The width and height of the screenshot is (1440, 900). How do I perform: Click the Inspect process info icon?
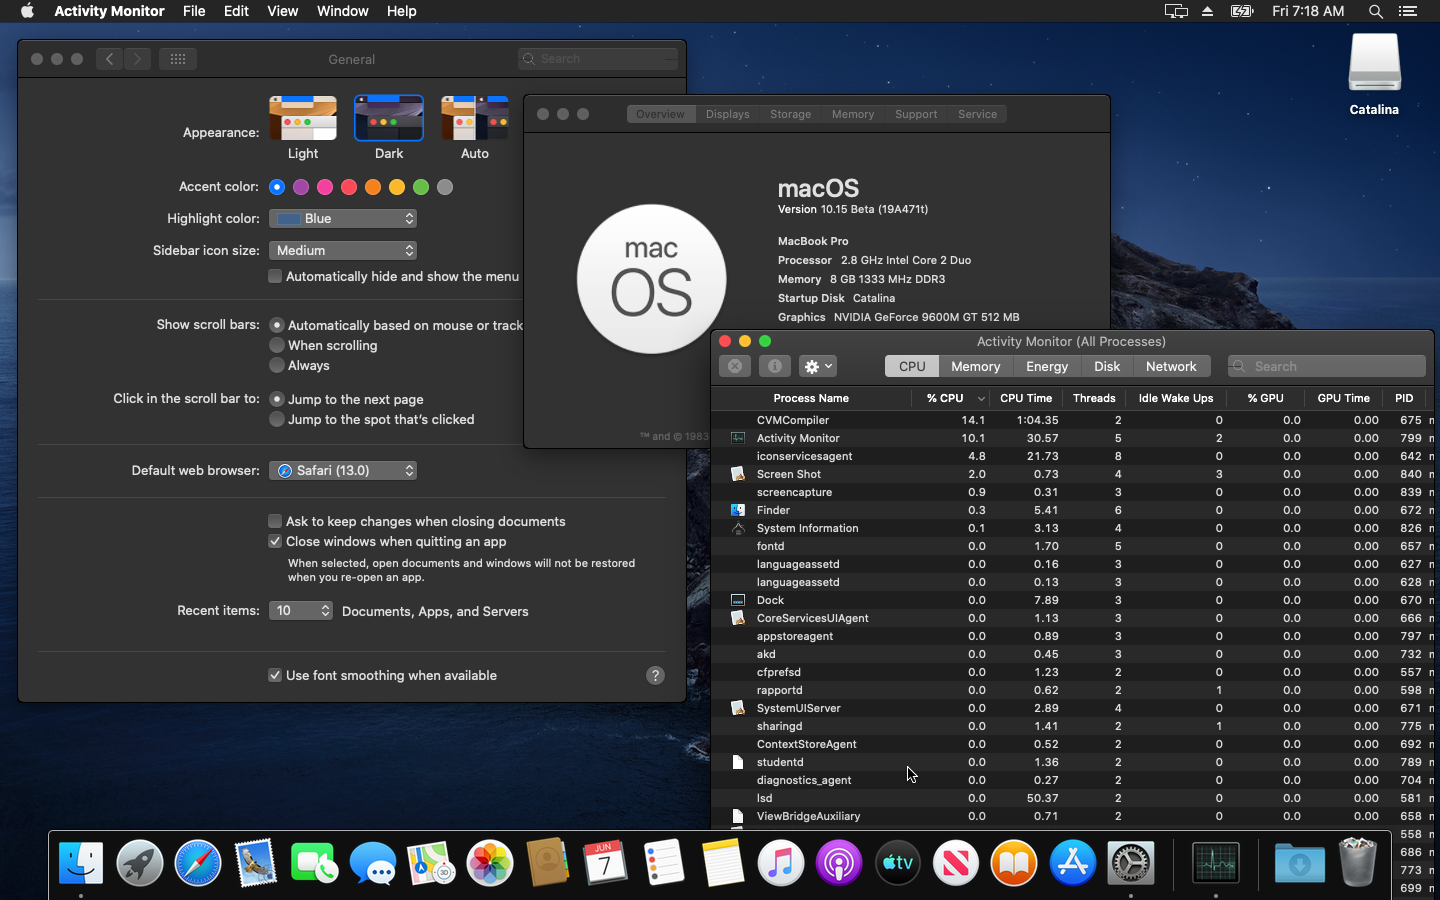click(774, 367)
